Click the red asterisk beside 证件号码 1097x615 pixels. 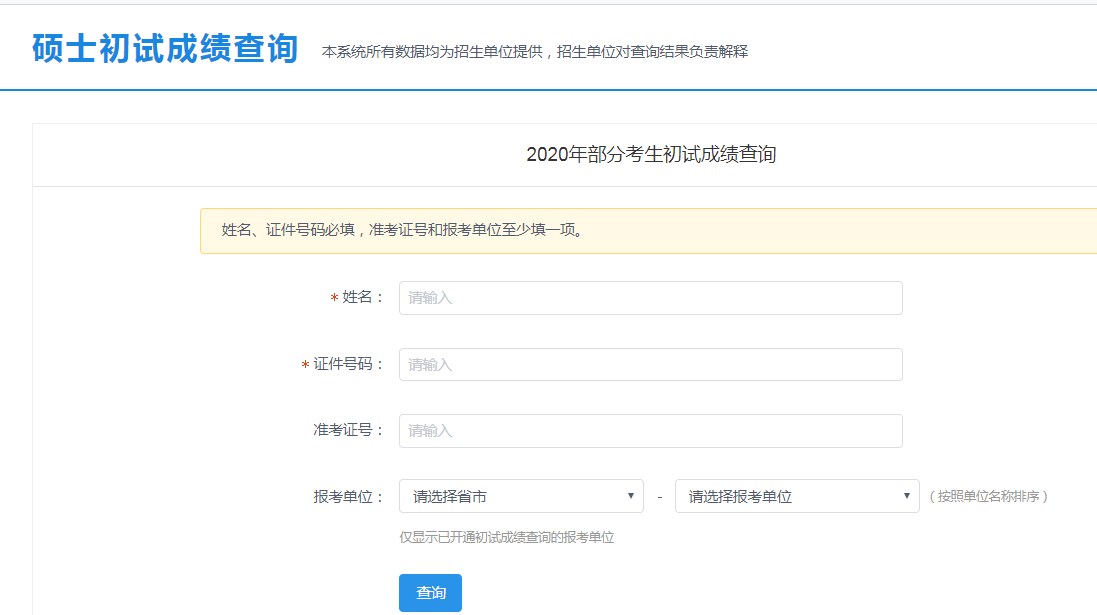305,365
